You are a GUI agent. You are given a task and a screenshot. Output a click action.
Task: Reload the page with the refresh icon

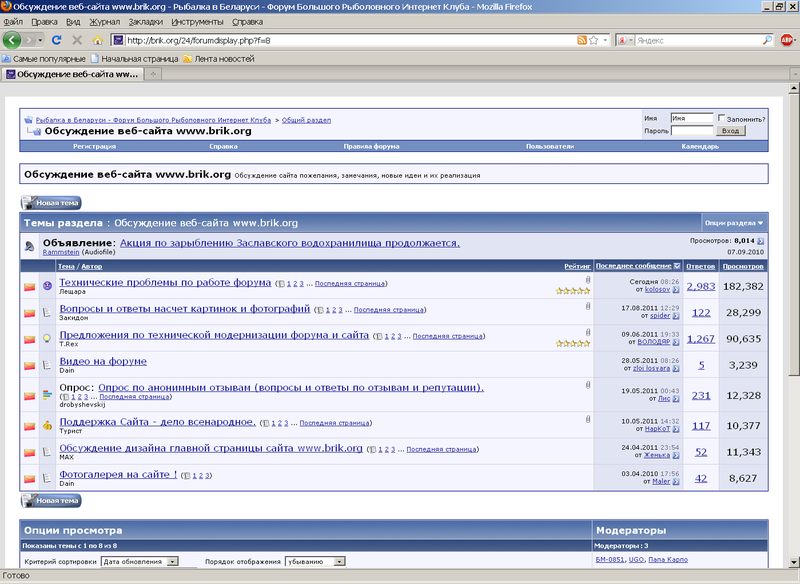pyautogui.click(x=57, y=40)
